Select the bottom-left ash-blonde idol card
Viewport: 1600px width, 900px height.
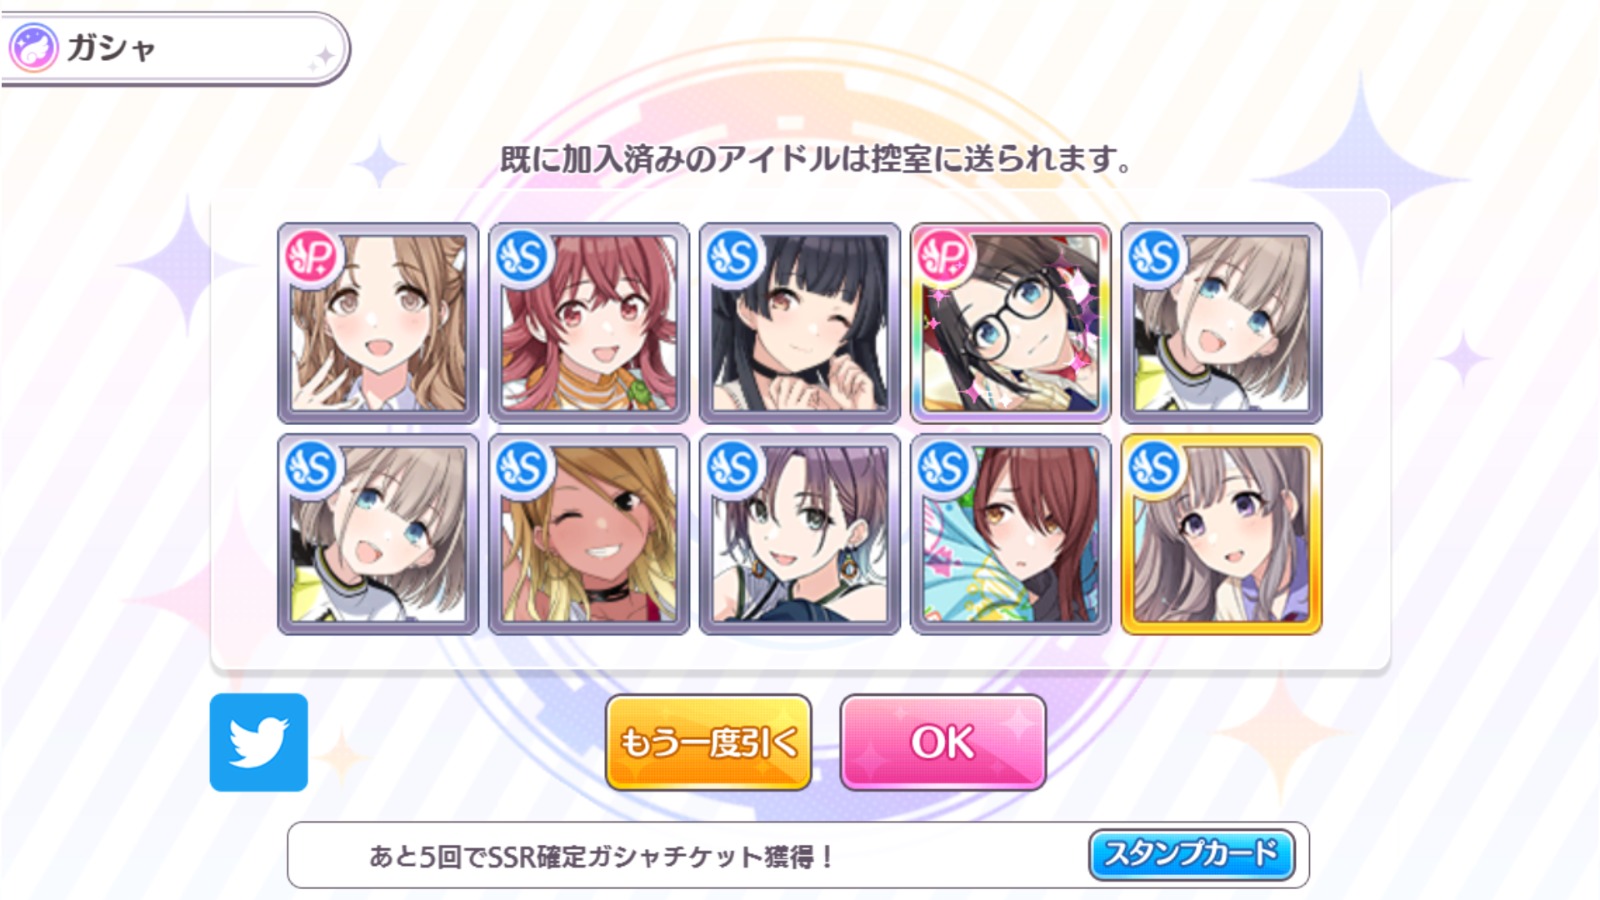(377, 534)
